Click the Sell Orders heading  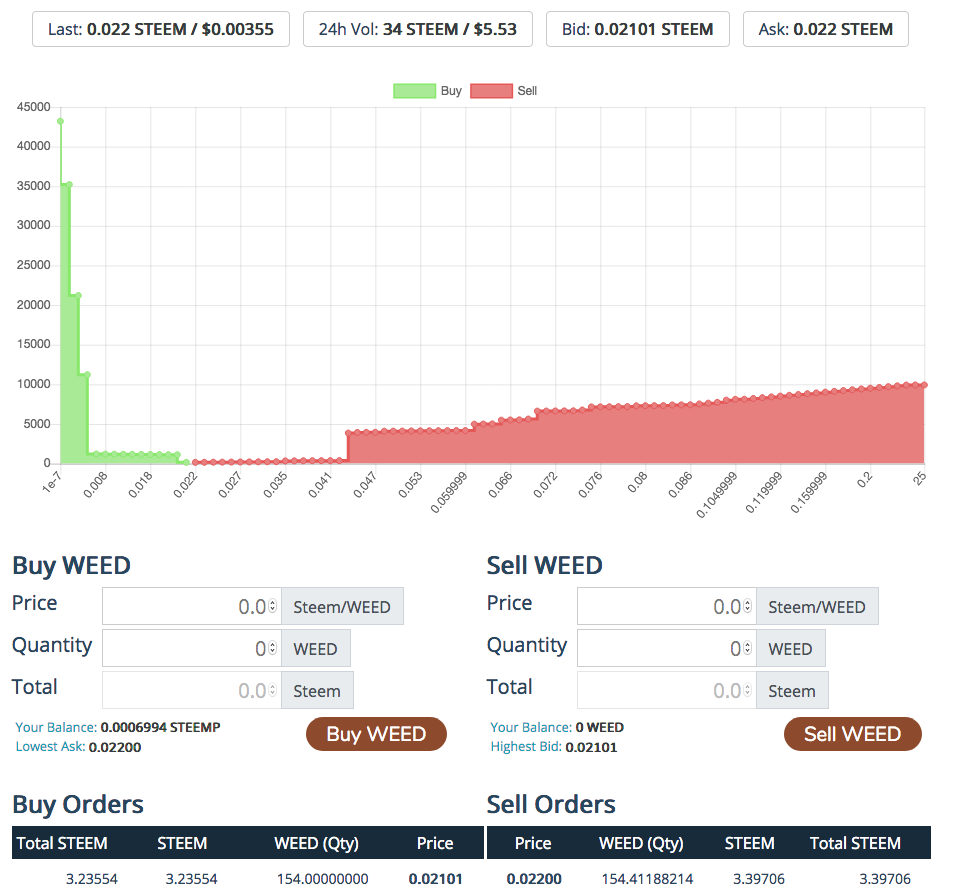point(551,804)
